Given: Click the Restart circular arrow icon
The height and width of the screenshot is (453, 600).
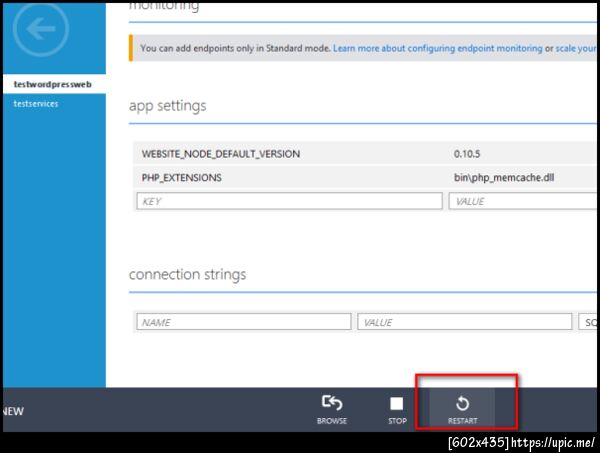Looking at the screenshot, I should 462,403.
